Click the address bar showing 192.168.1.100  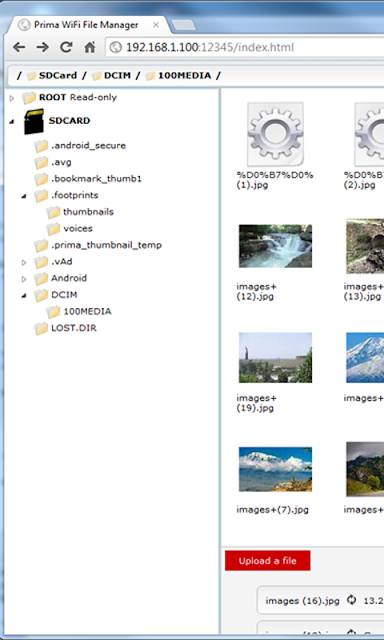[245, 47]
